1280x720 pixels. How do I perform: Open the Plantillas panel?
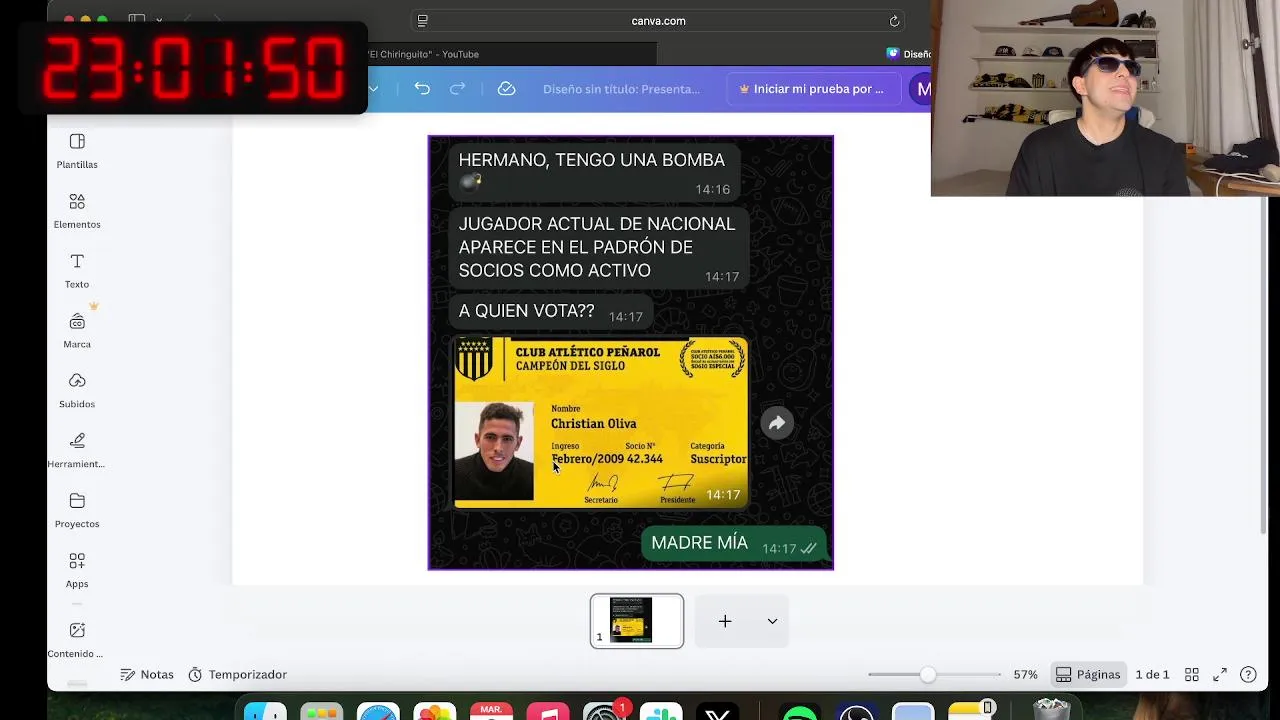77,151
